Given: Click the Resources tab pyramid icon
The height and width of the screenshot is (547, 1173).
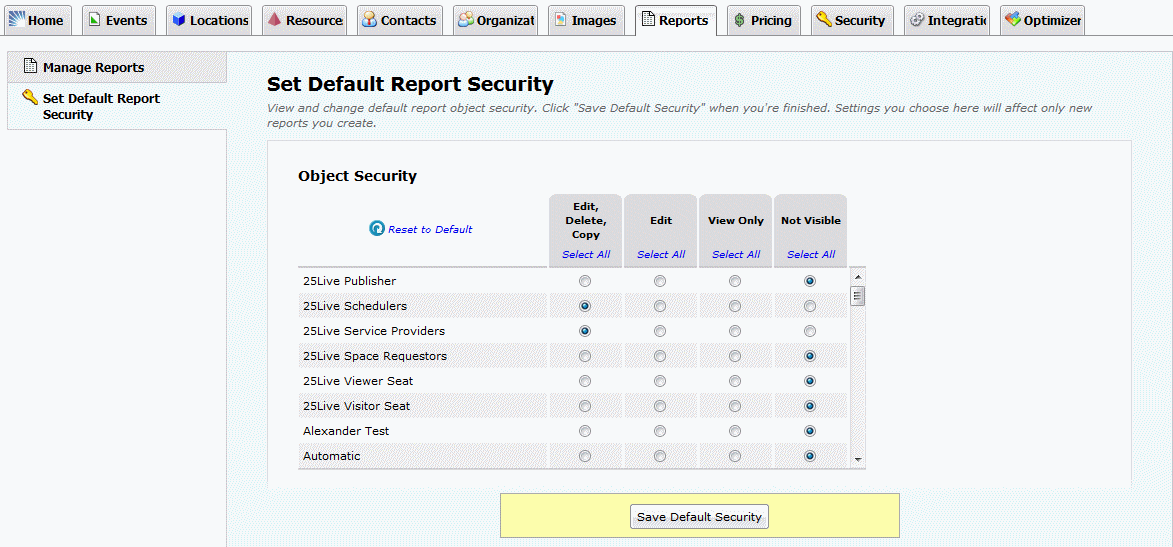Looking at the screenshot, I should pos(275,19).
